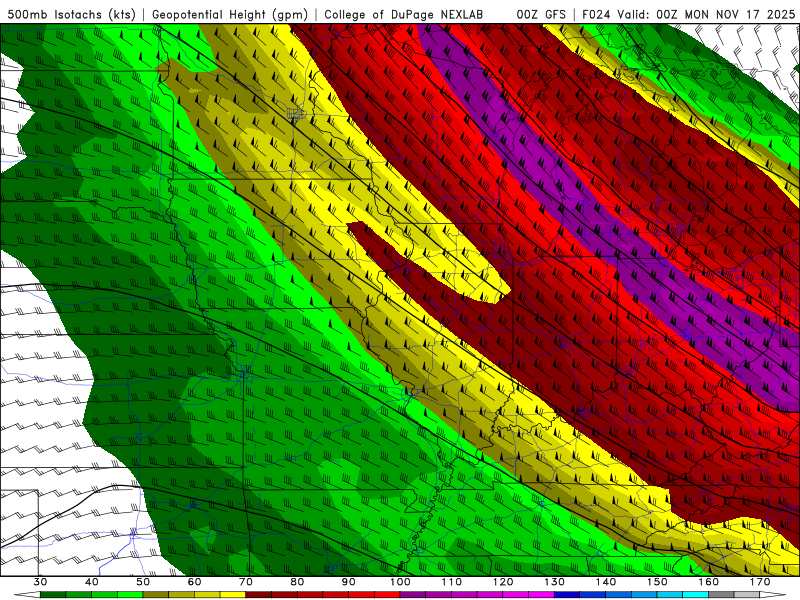800x600 pixels.
Task: Click the '110' label on the color scale
Action: 452,582
